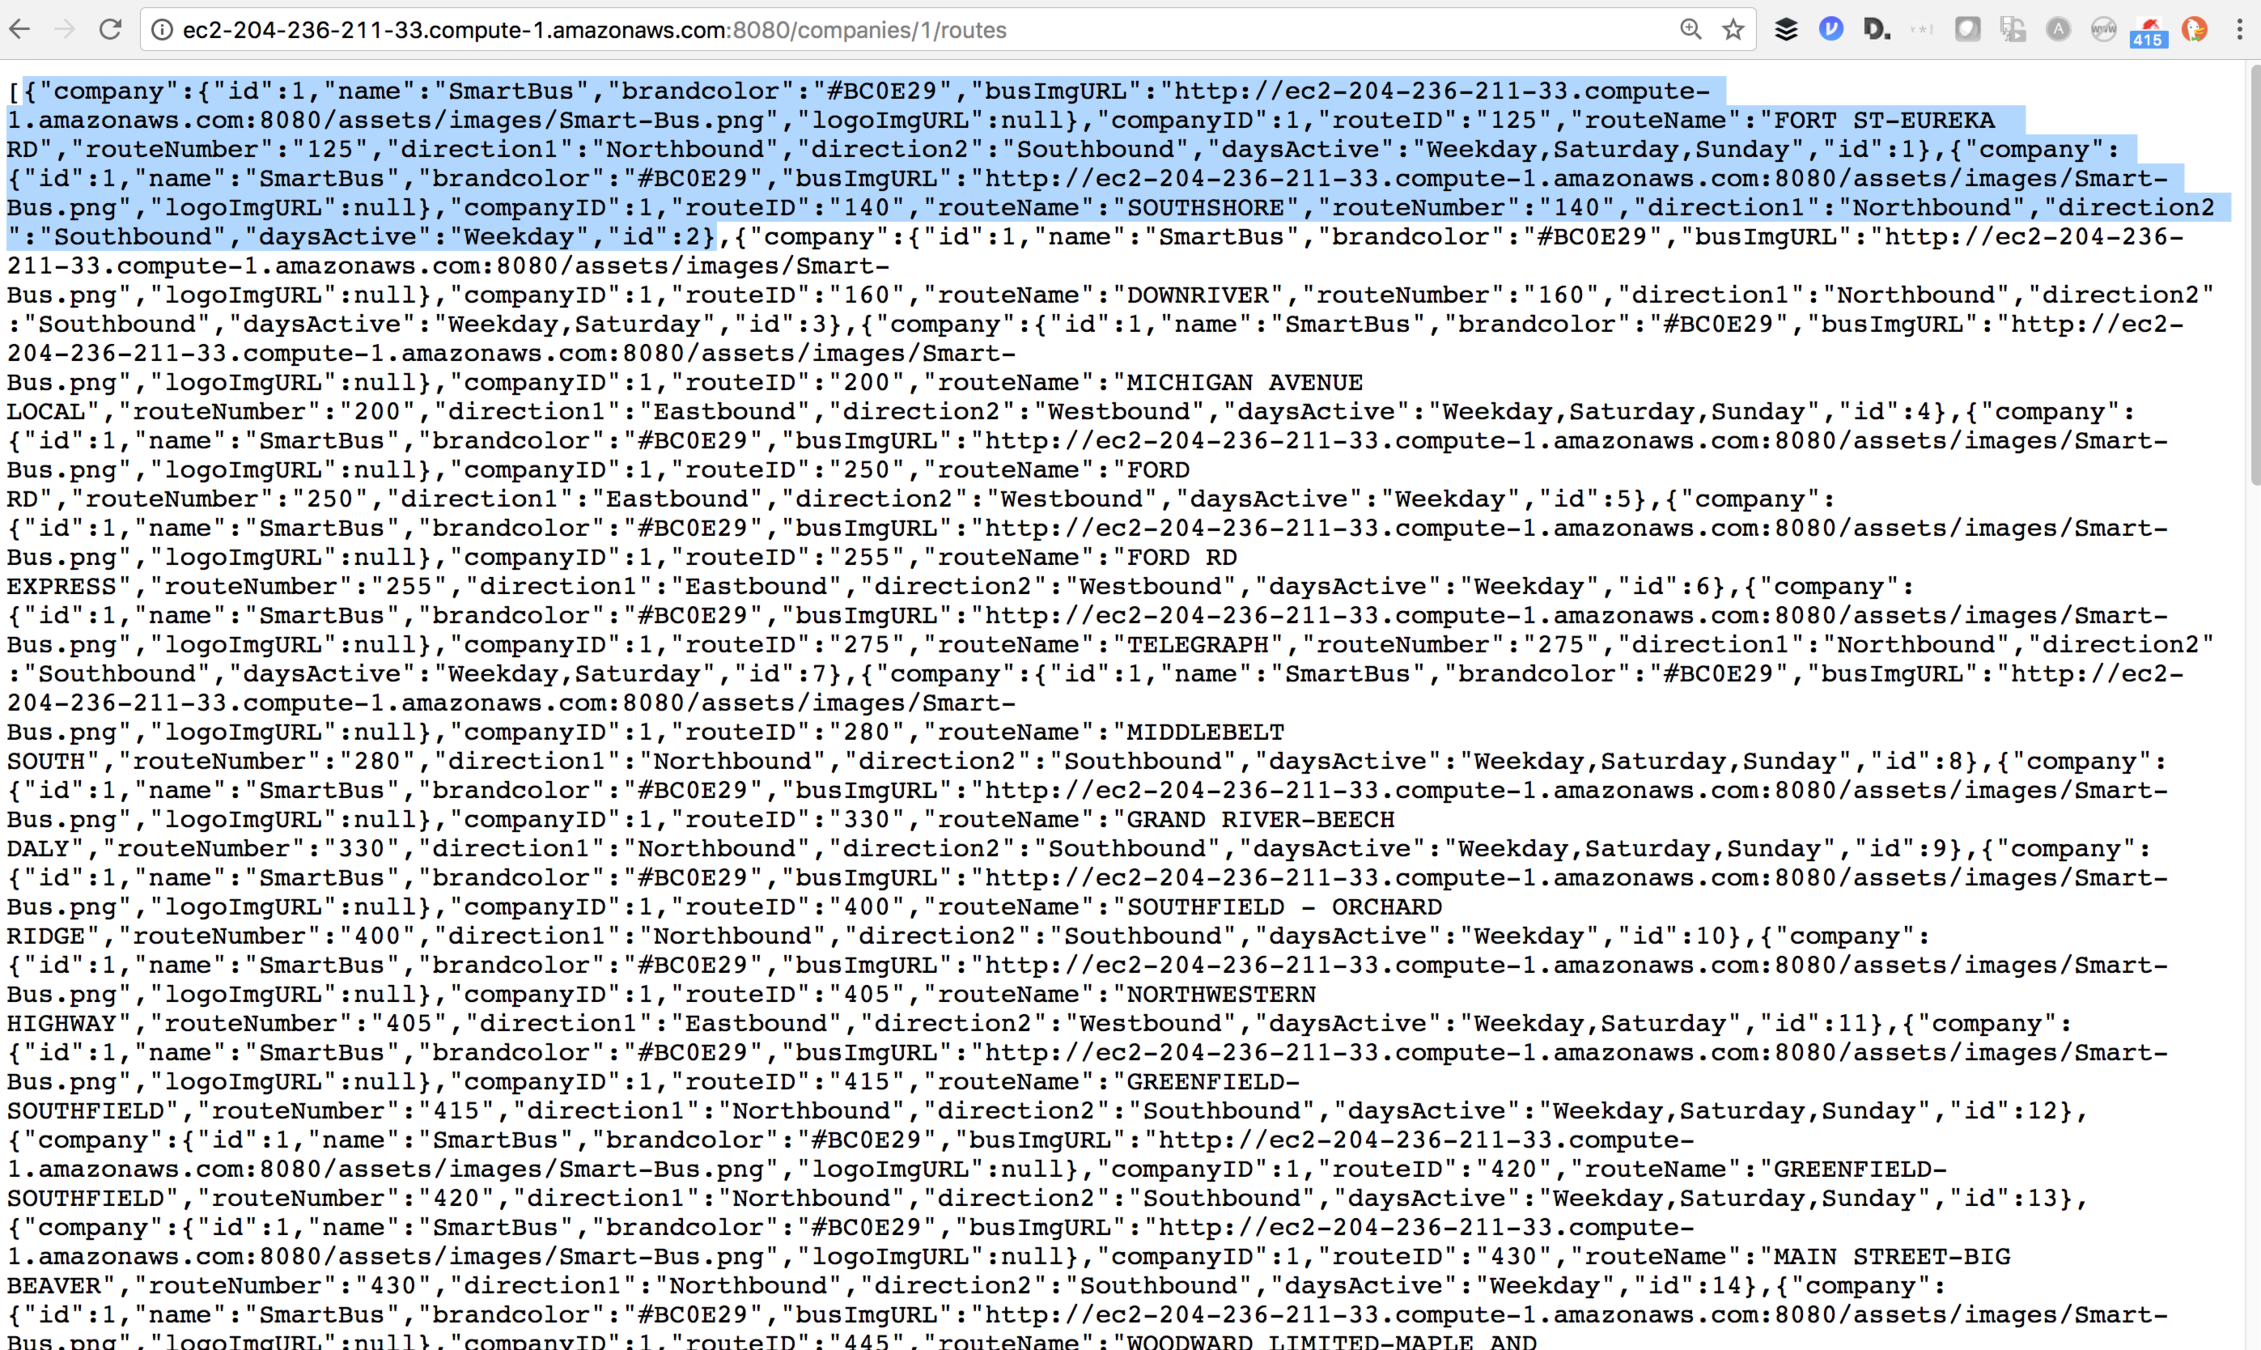Open the blue circular V extension

(x=1831, y=30)
